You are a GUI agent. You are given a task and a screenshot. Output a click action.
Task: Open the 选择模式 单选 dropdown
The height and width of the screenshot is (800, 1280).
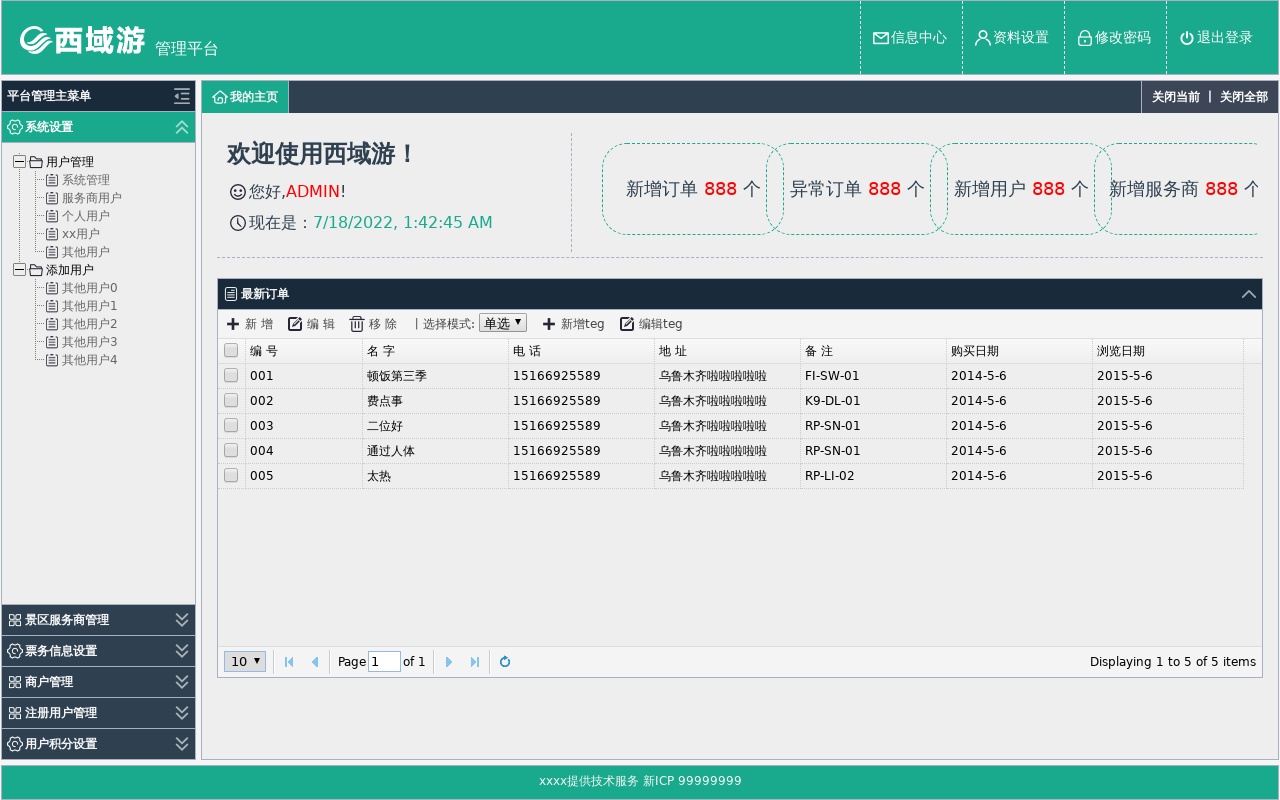tap(502, 323)
